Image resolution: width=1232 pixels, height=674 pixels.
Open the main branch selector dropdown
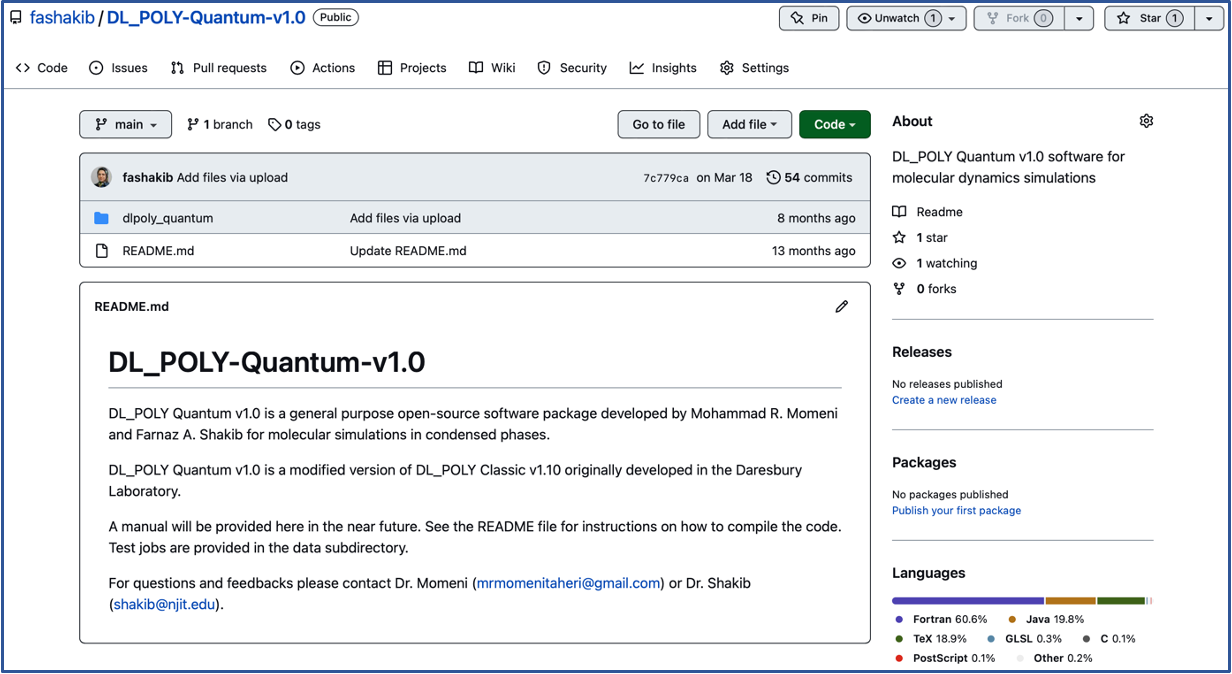coord(126,125)
